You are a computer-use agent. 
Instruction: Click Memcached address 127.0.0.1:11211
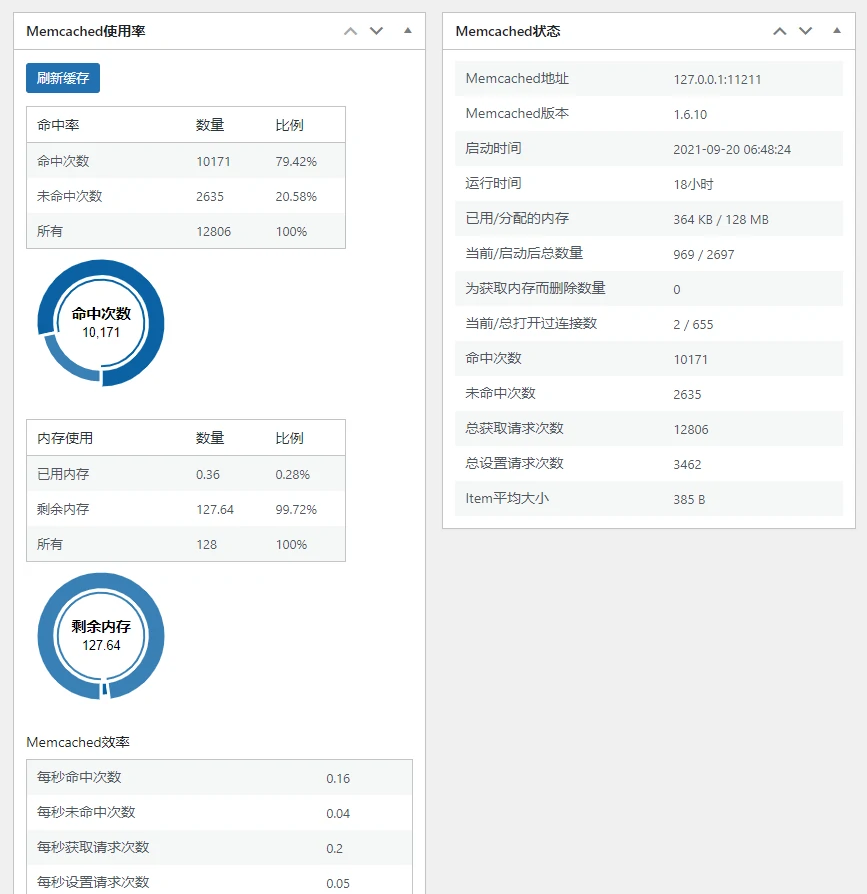[717, 80]
